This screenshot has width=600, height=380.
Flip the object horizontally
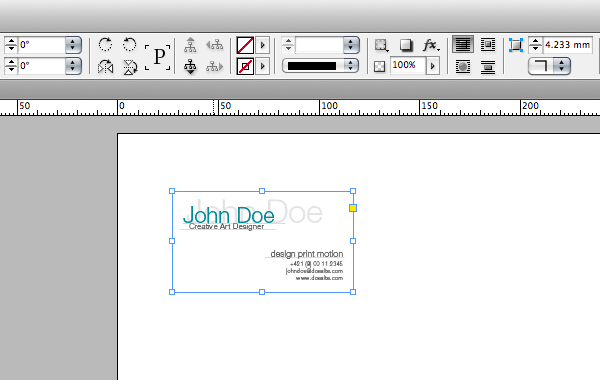click(105, 67)
